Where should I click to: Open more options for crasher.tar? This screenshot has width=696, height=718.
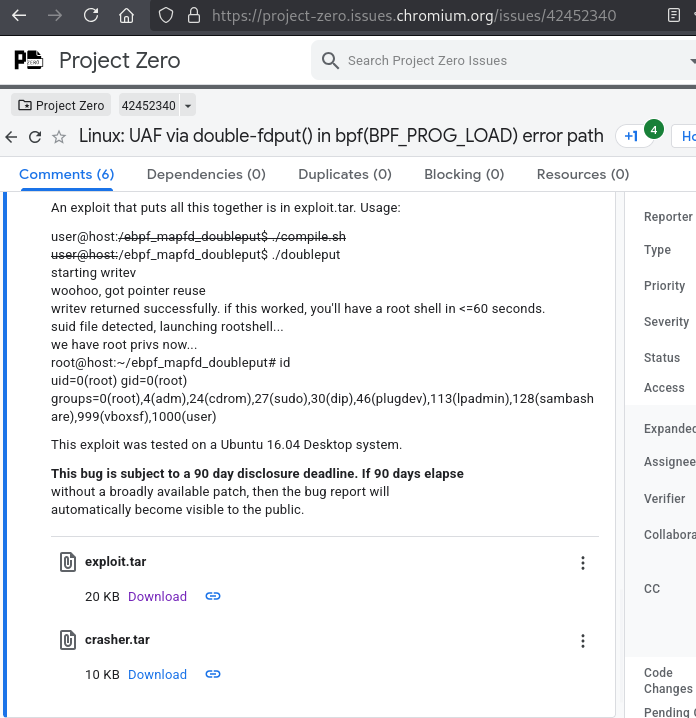[x=583, y=641]
